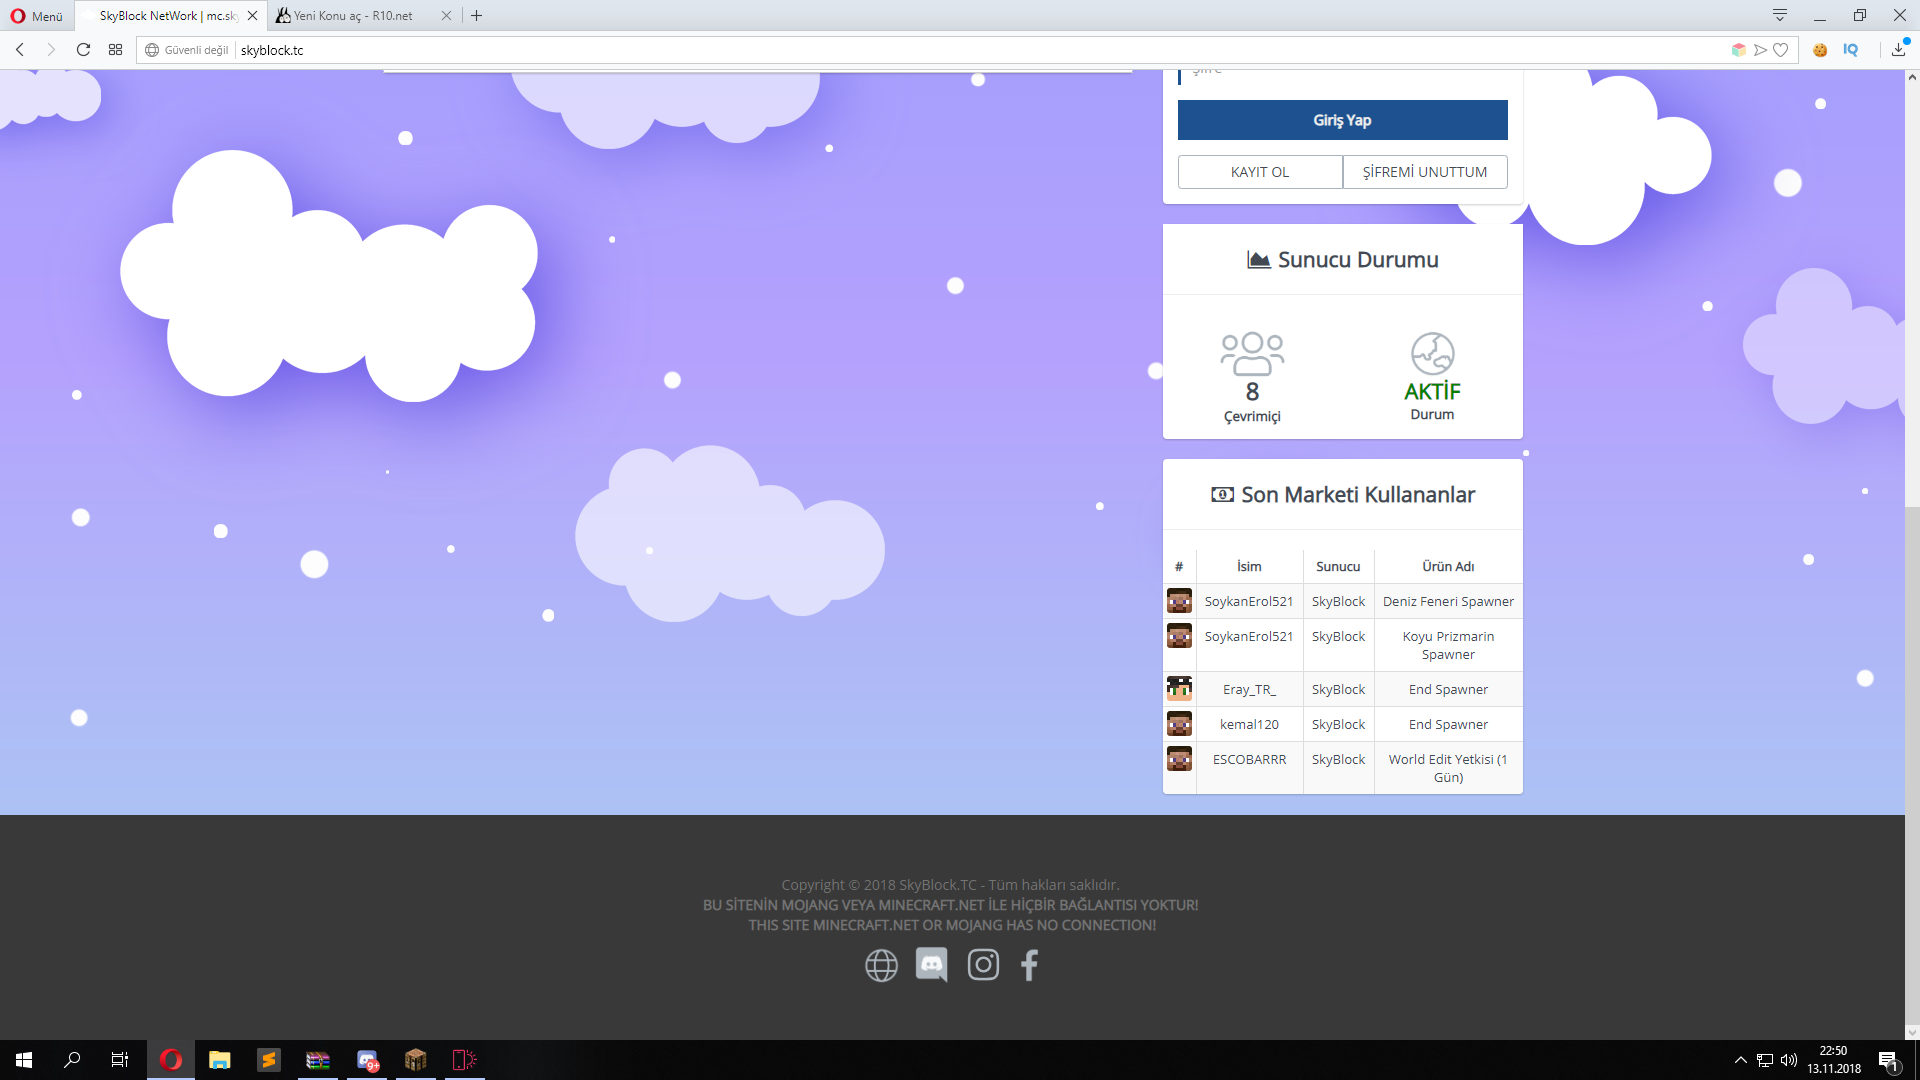The image size is (1920, 1080).
Task: Click the ŞİFREMİ UNUTTUM button
Action: (x=1425, y=172)
